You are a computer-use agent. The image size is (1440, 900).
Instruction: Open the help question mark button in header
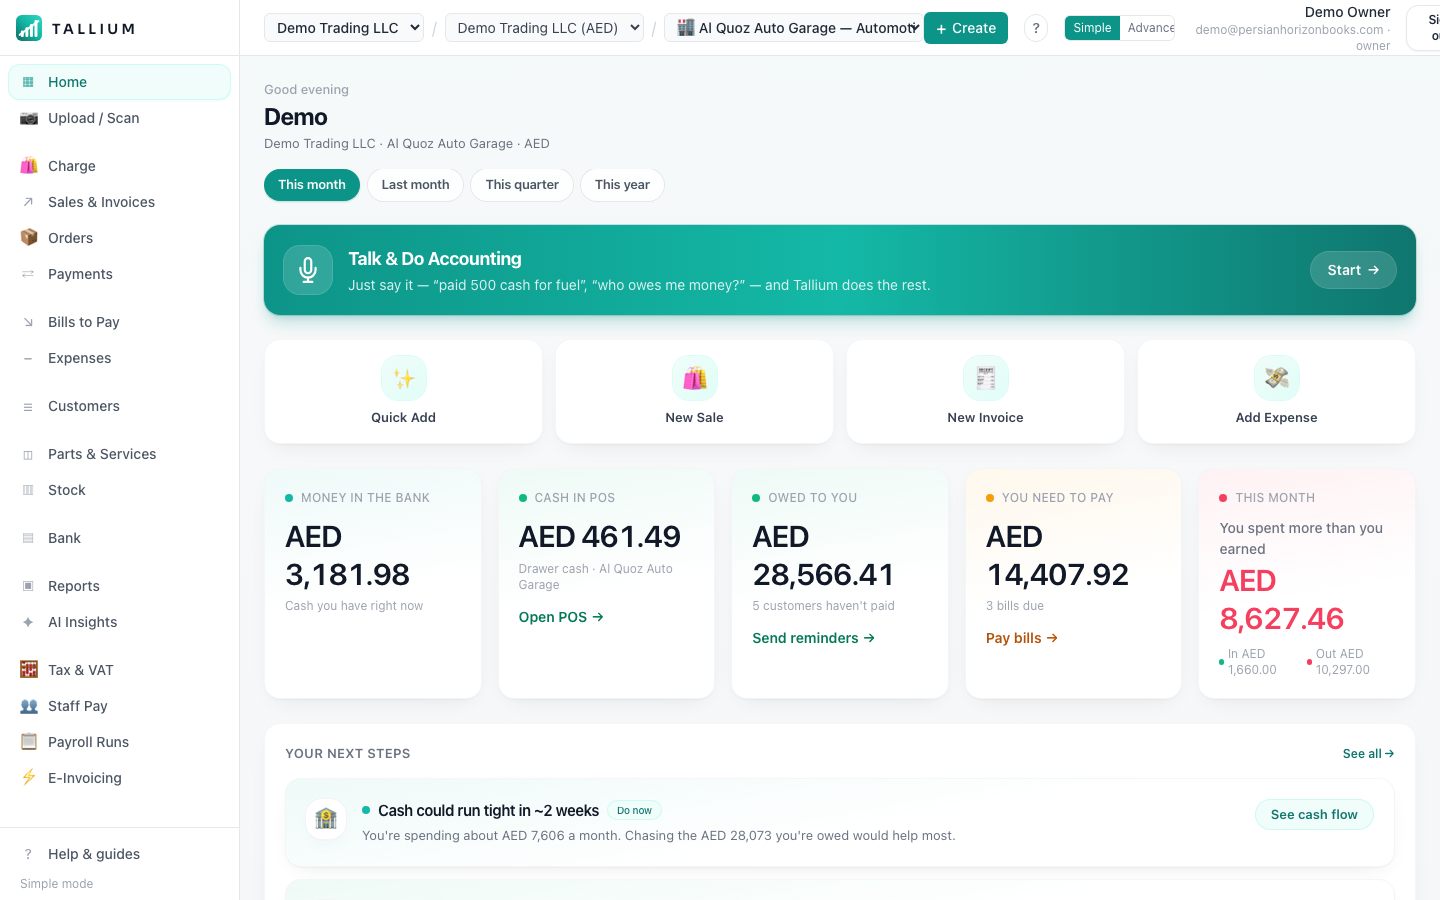click(x=1036, y=28)
